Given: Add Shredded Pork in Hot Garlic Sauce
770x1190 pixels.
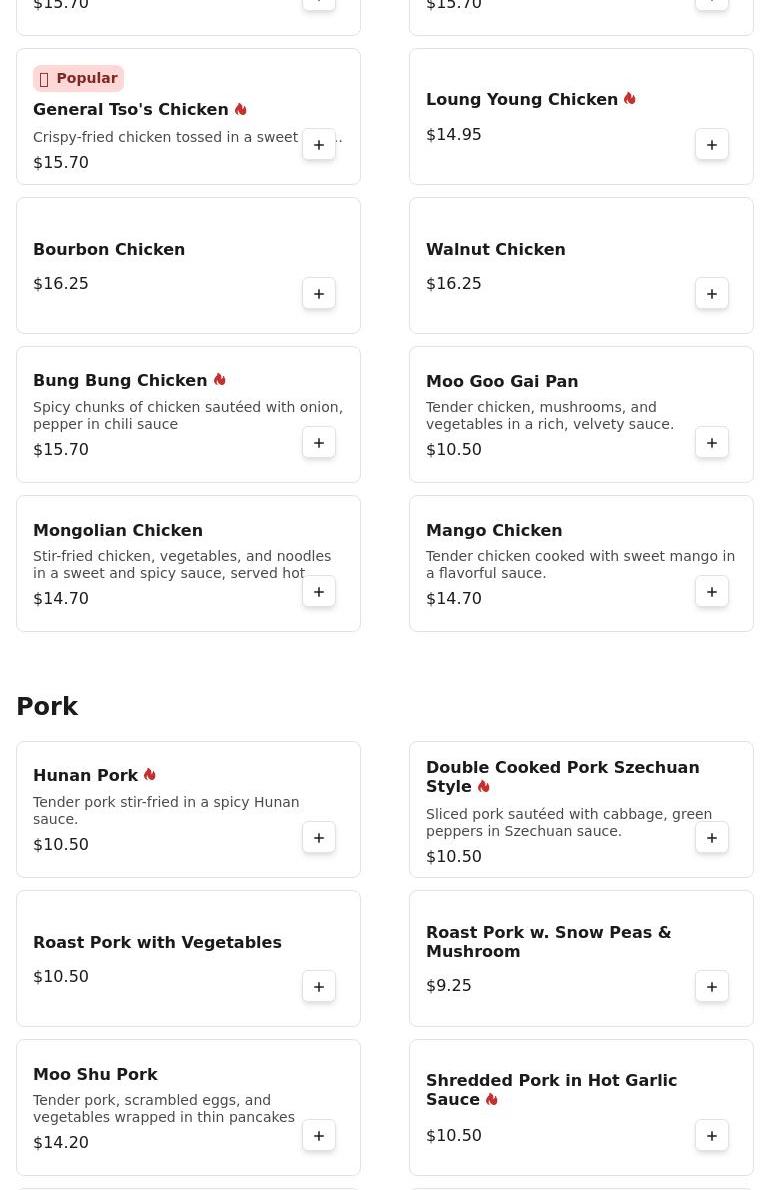Looking at the screenshot, I should 712,1136.
